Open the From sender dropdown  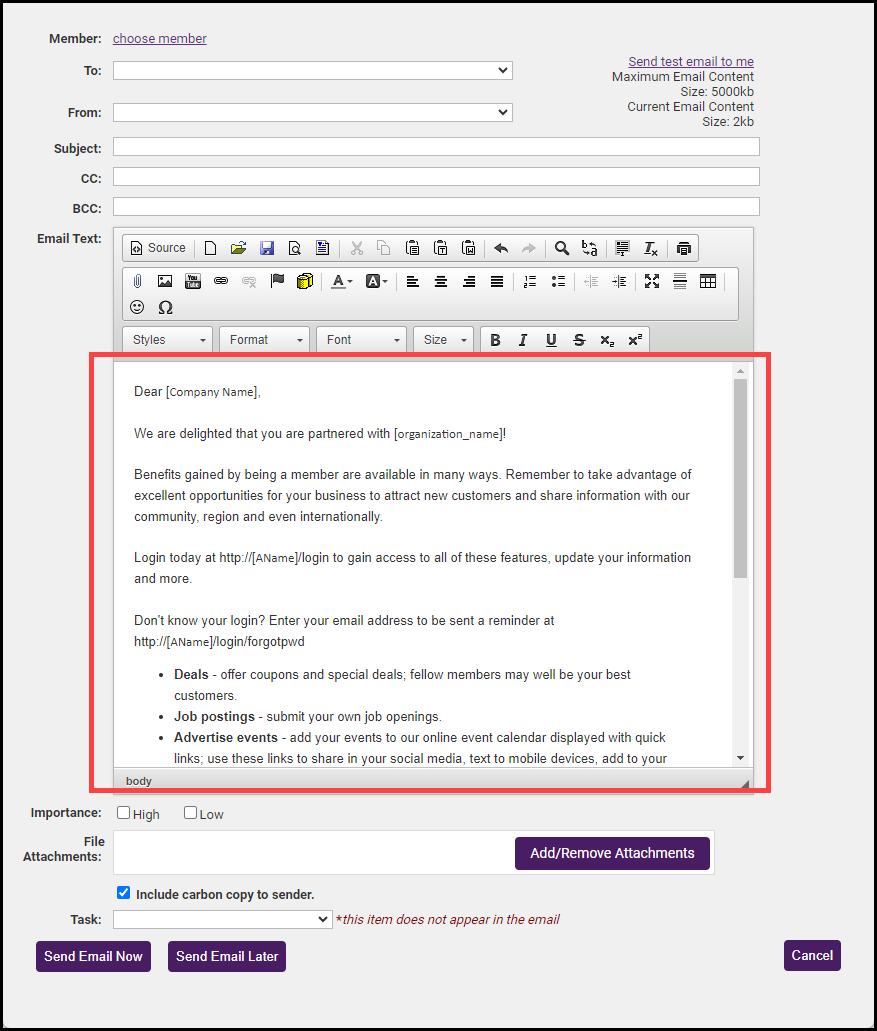(x=313, y=112)
